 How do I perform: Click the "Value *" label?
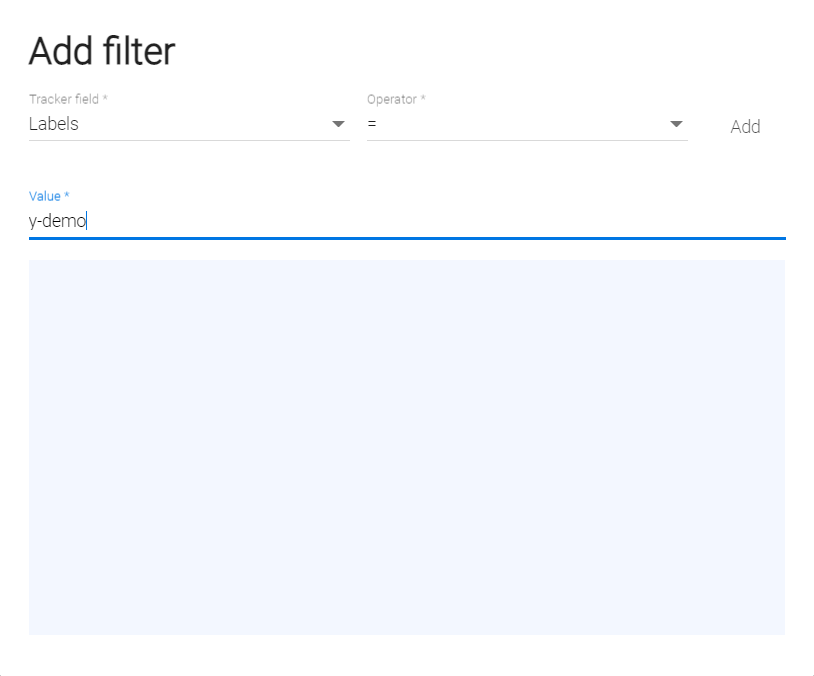(x=49, y=196)
